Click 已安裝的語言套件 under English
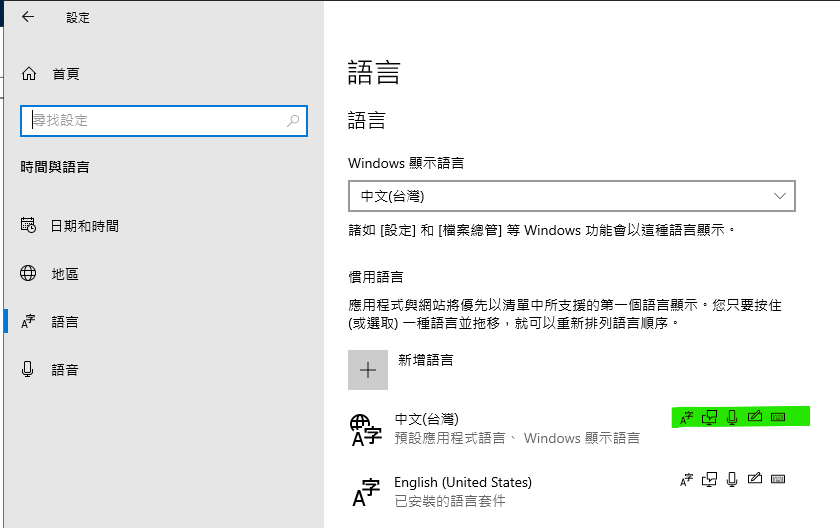 (x=450, y=501)
